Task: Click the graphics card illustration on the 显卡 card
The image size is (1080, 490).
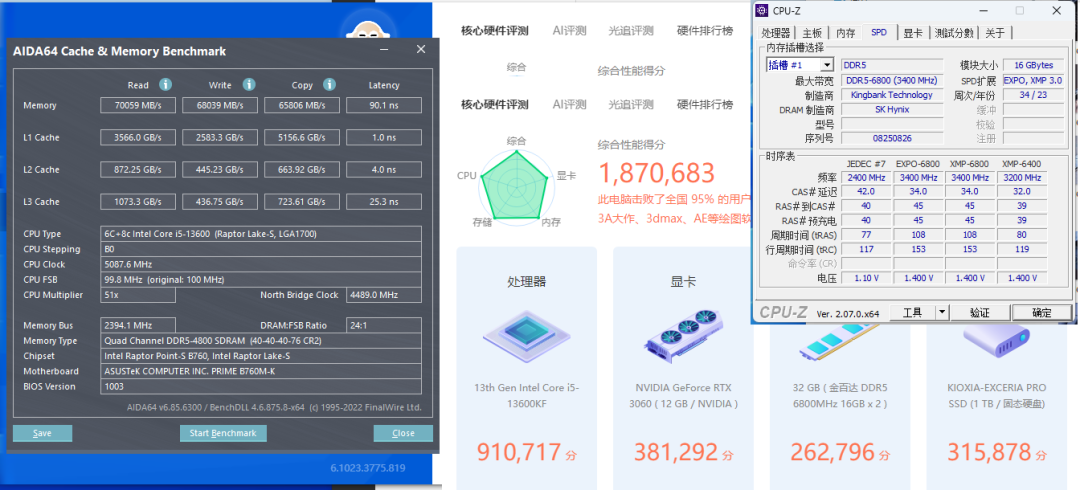Action: pos(683,337)
